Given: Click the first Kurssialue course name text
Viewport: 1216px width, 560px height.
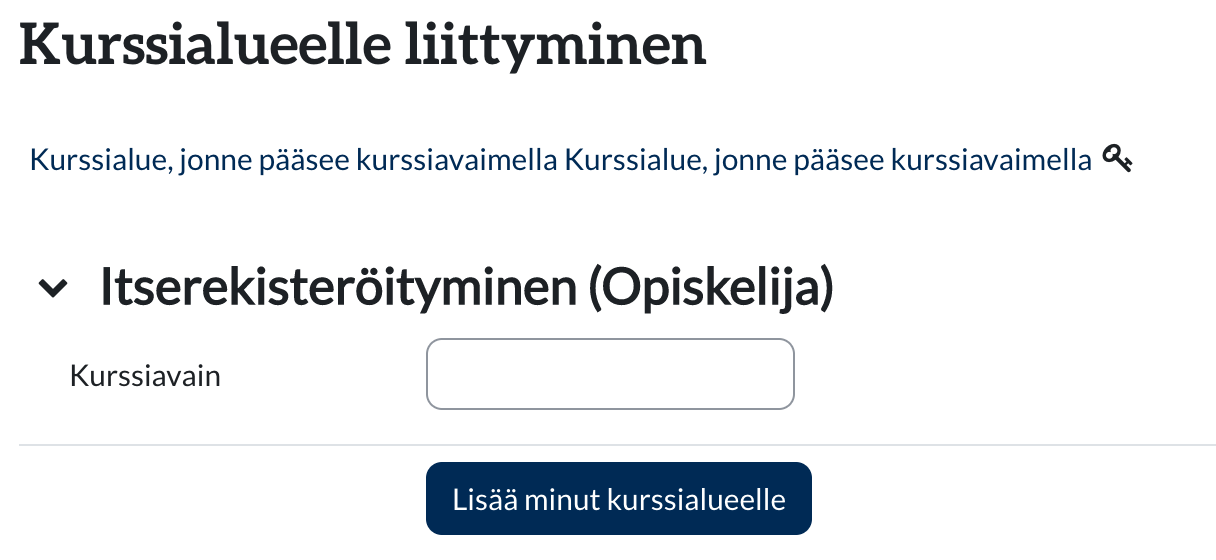Looking at the screenshot, I should (295, 159).
